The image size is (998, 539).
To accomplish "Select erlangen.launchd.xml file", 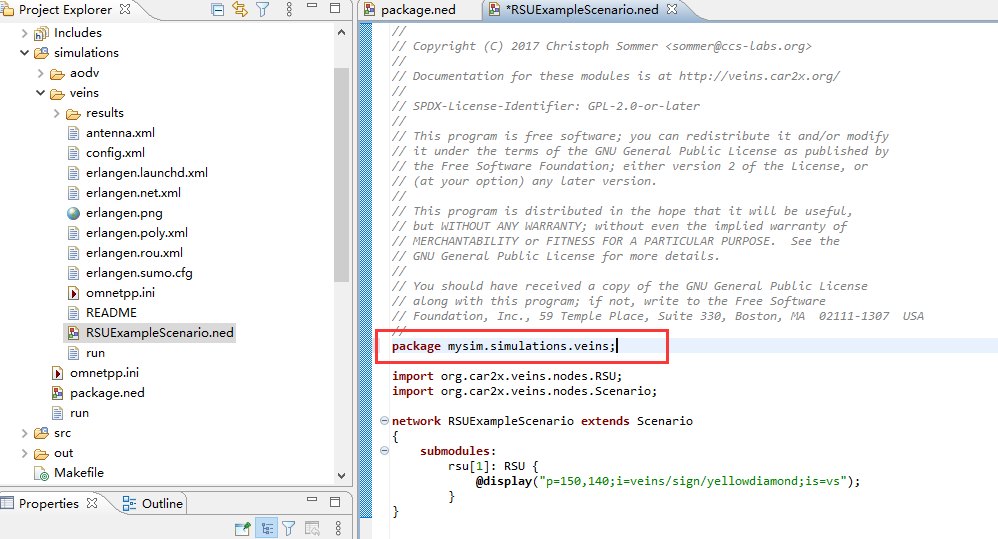I will (146, 172).
